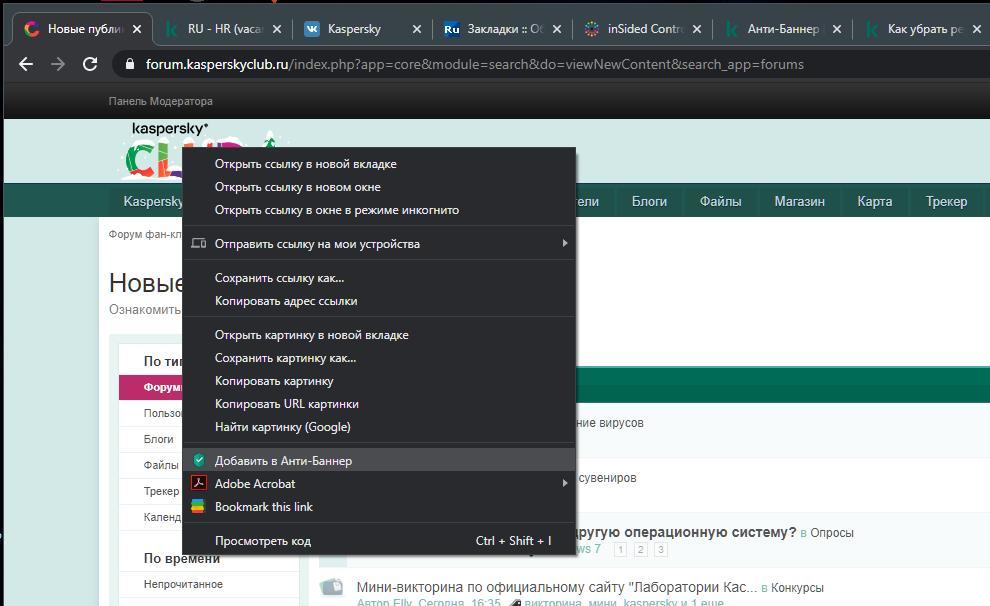
Task: Reload the page with the refresh icon
Action: (x=90, y=64)
